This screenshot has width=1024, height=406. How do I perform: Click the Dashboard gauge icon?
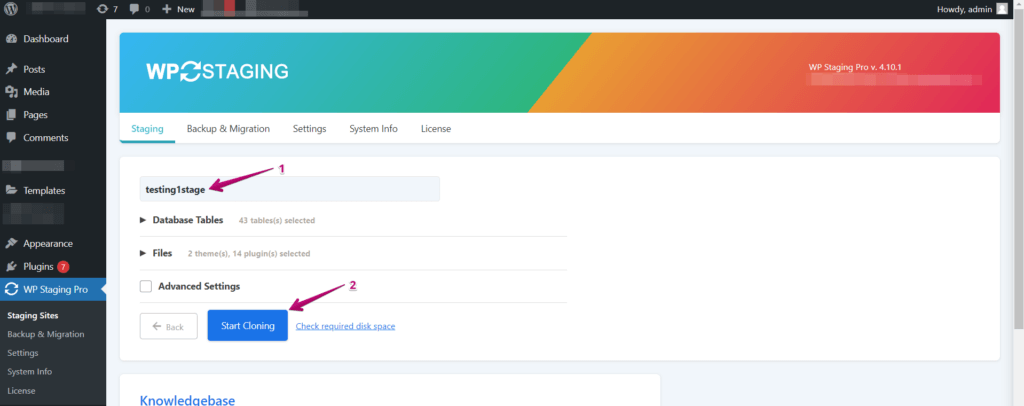pyautogui.click(x=11, y=39)
